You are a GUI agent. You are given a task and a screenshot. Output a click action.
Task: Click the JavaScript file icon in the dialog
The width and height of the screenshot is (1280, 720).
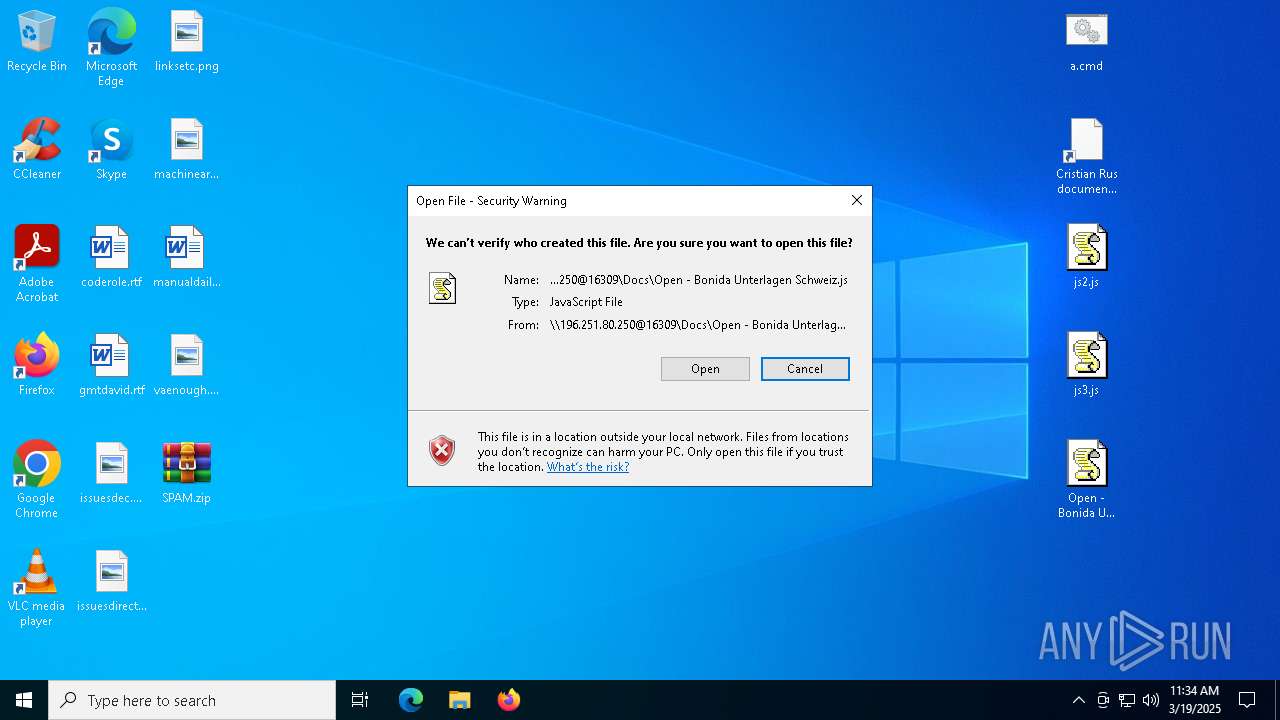[442, 288]
